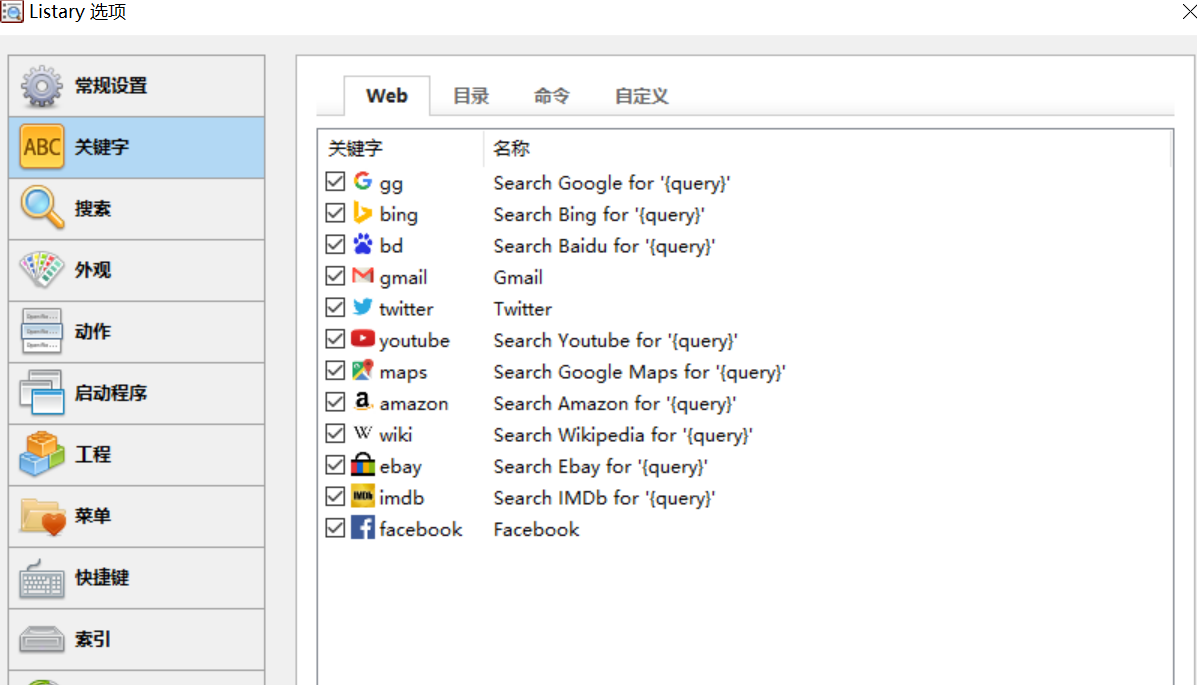
Task: Toggle the gmail keyword checkbox
Action: coord(335,276)
